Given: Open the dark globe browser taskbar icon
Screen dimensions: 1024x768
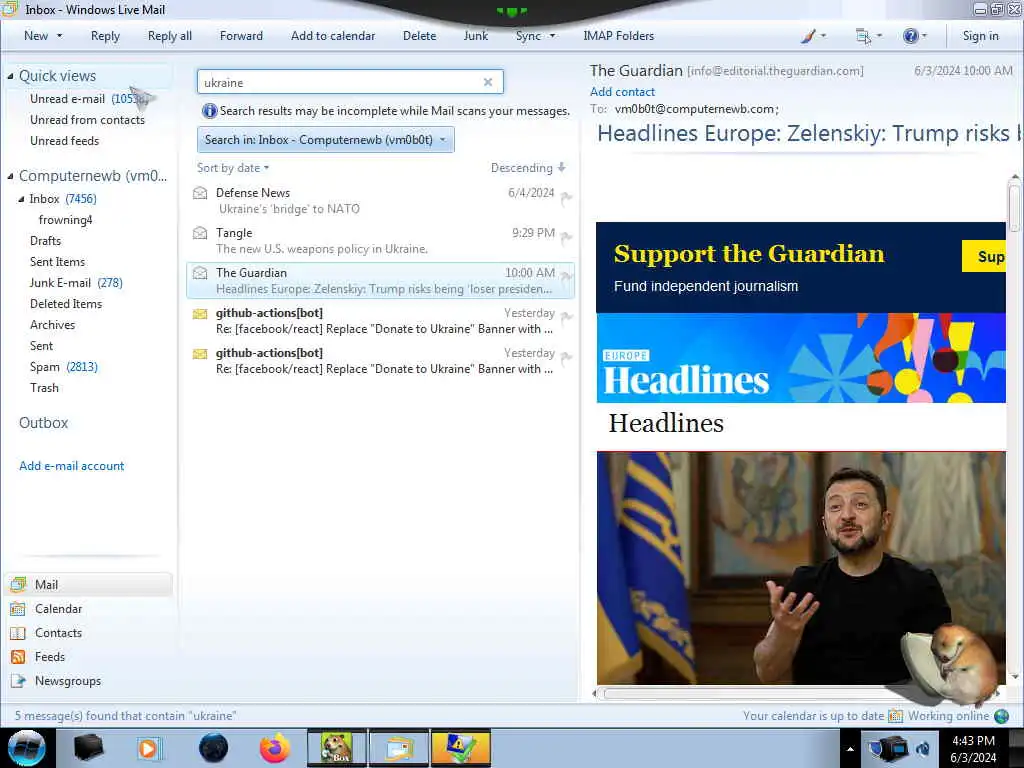Looking at the screenshot, I should click(213, 748).
